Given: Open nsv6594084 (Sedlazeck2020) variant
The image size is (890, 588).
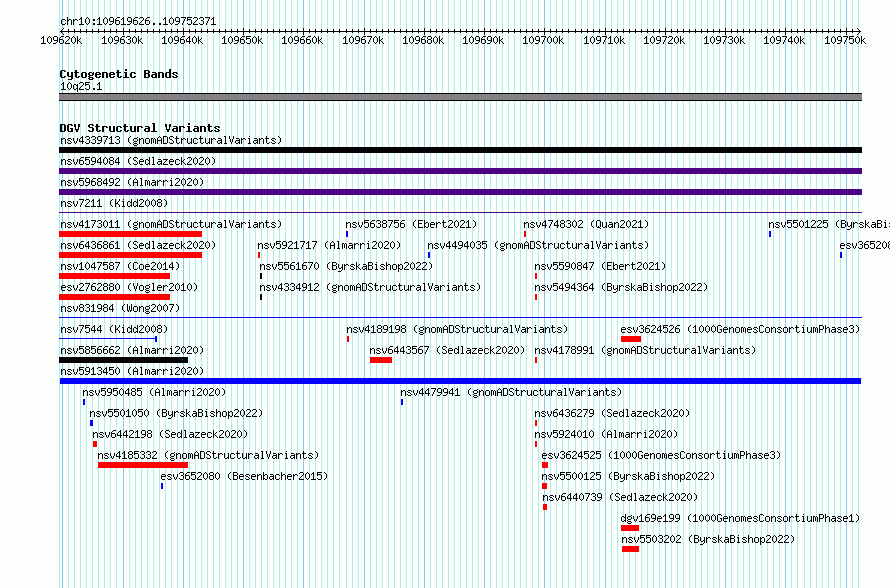Looking at the screenshot, I should point(138,161).
